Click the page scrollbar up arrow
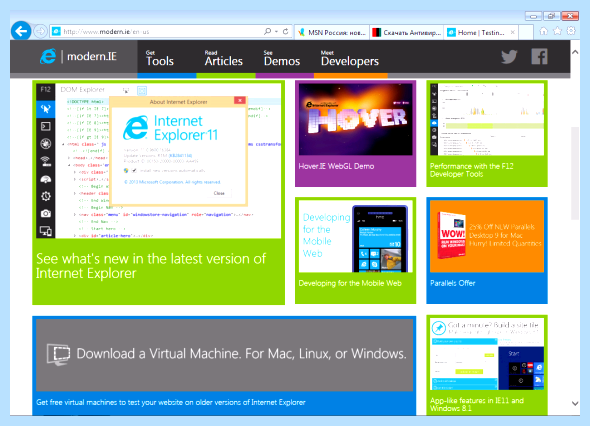 click(575, 52)
